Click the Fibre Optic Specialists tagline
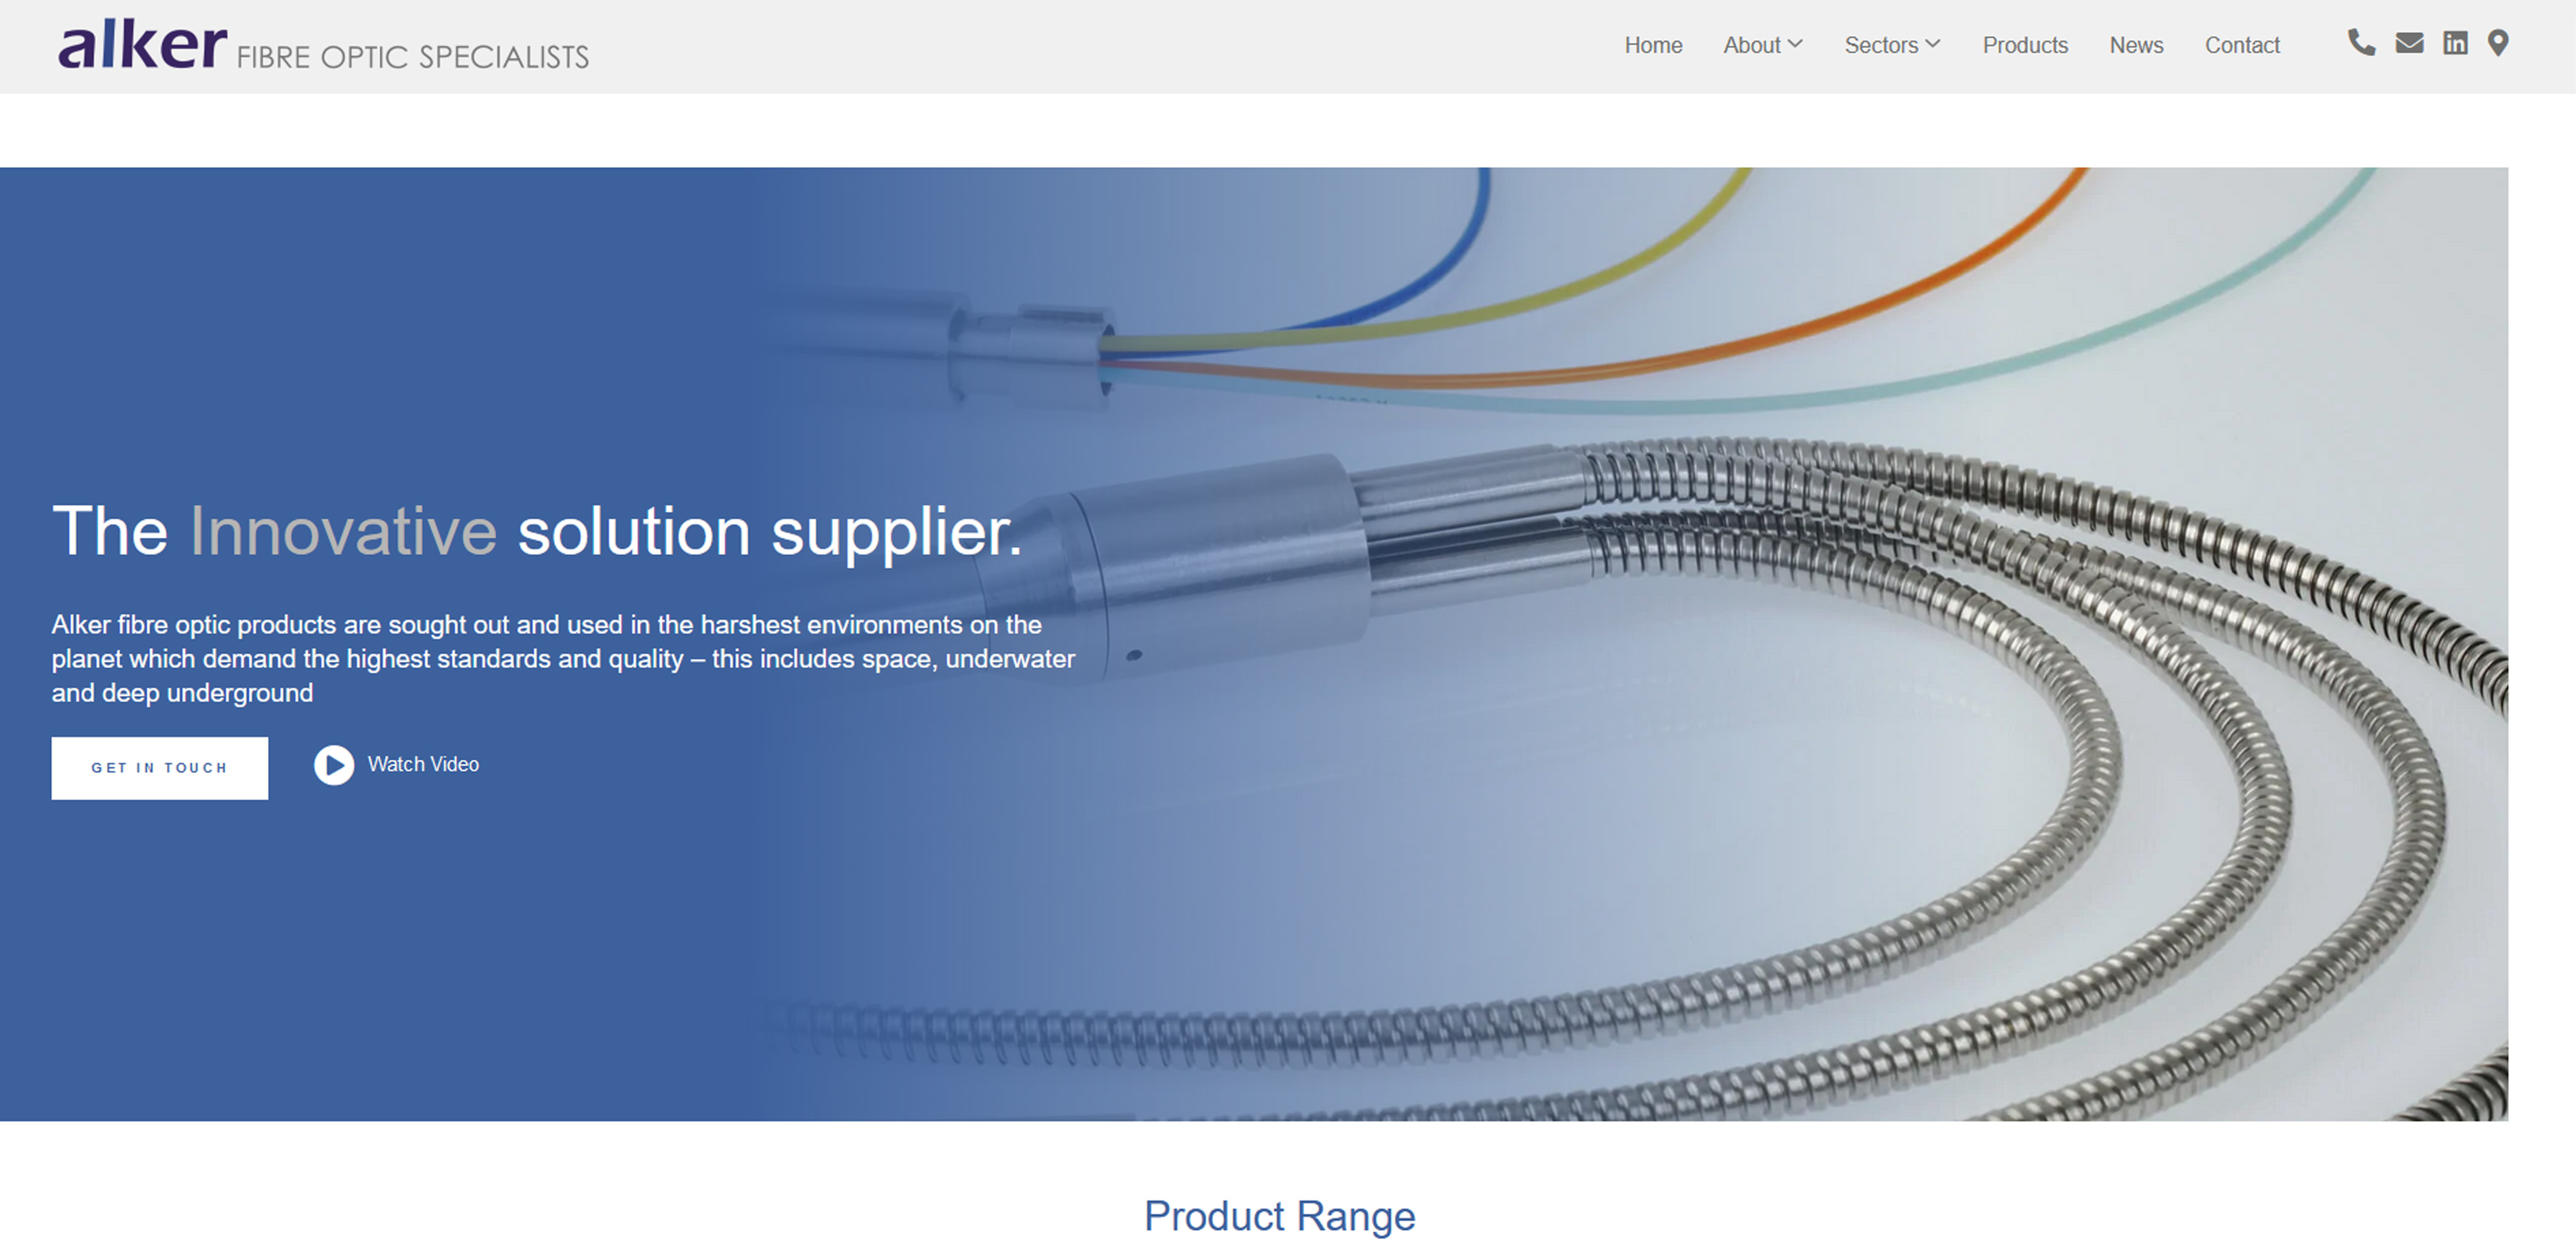The height and width of the screenshot is (1256, 2576). 413,57
